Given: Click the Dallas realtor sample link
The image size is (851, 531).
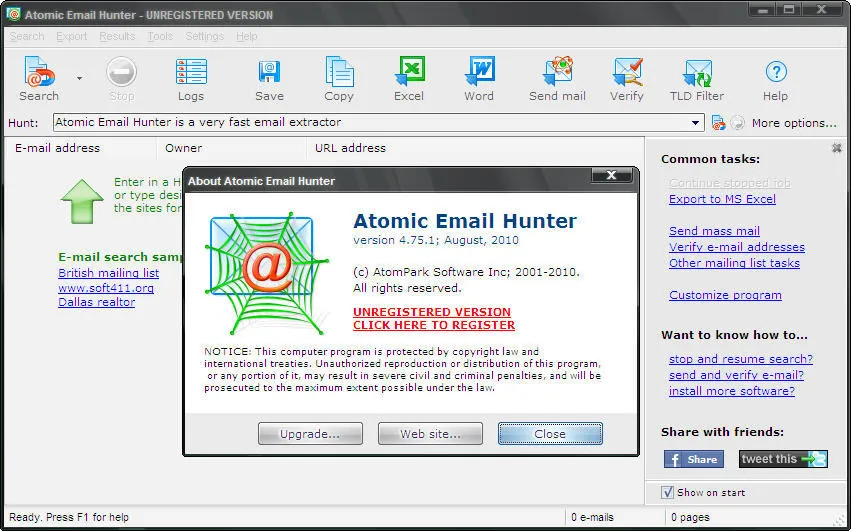Looking at the screenshot, I should point(97,302).
